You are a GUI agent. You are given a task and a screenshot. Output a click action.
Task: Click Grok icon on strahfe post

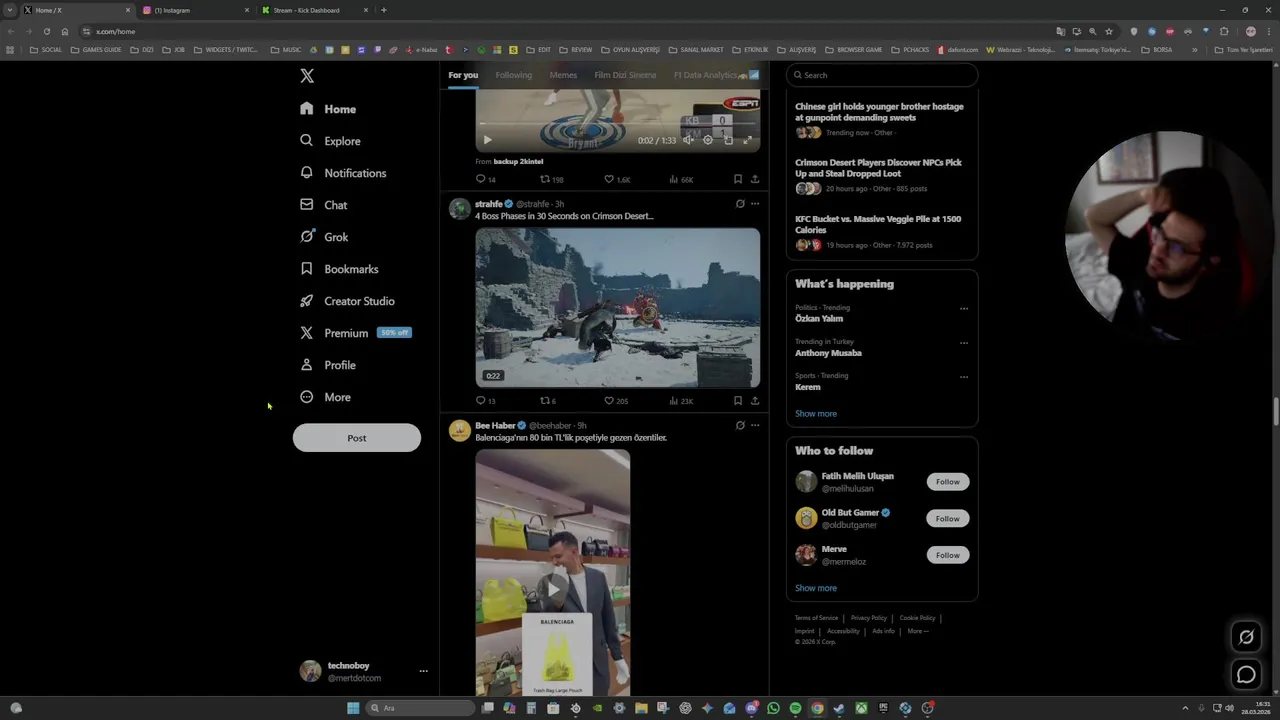pyautogui.click(x=740, y=204)
